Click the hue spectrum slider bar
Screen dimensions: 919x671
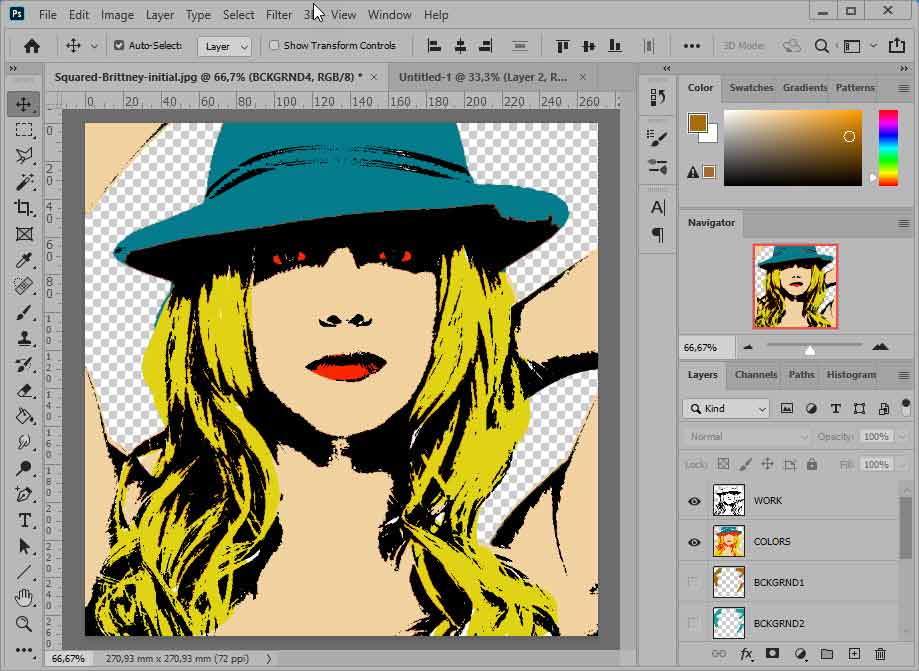888,148
